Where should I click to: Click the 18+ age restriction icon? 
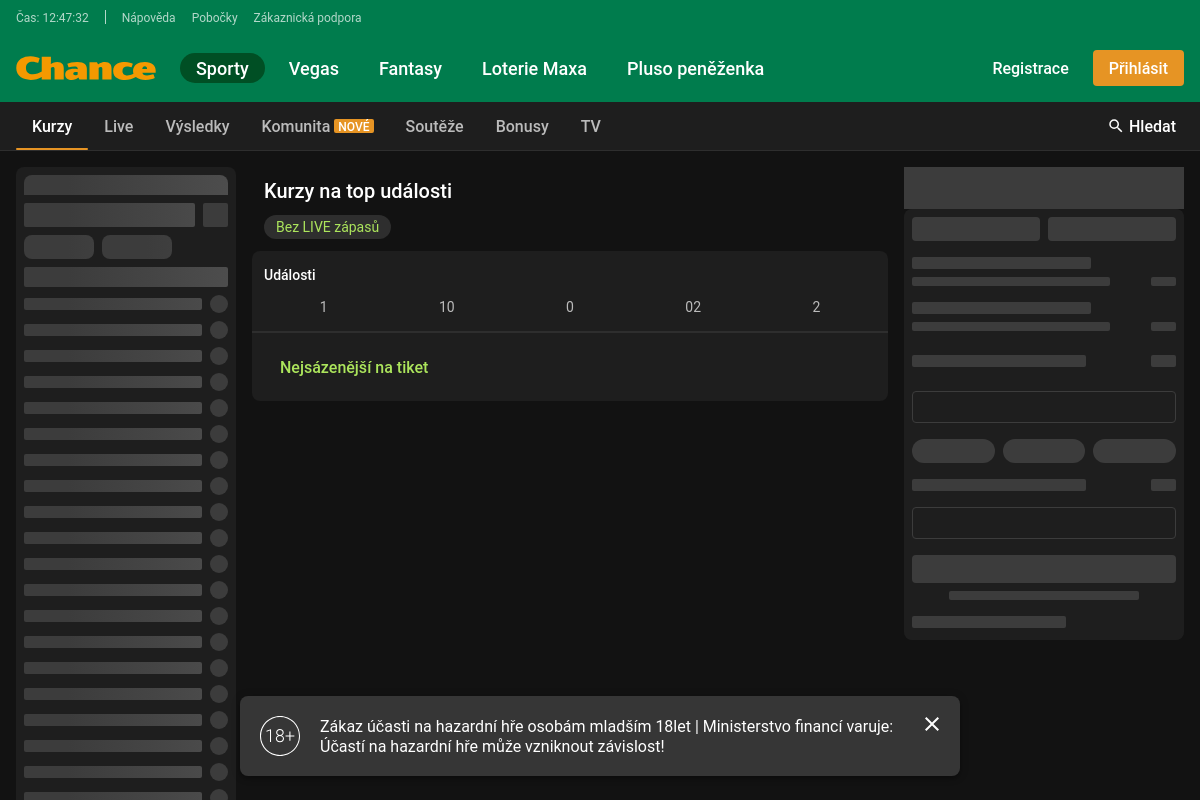pos(280,736)
